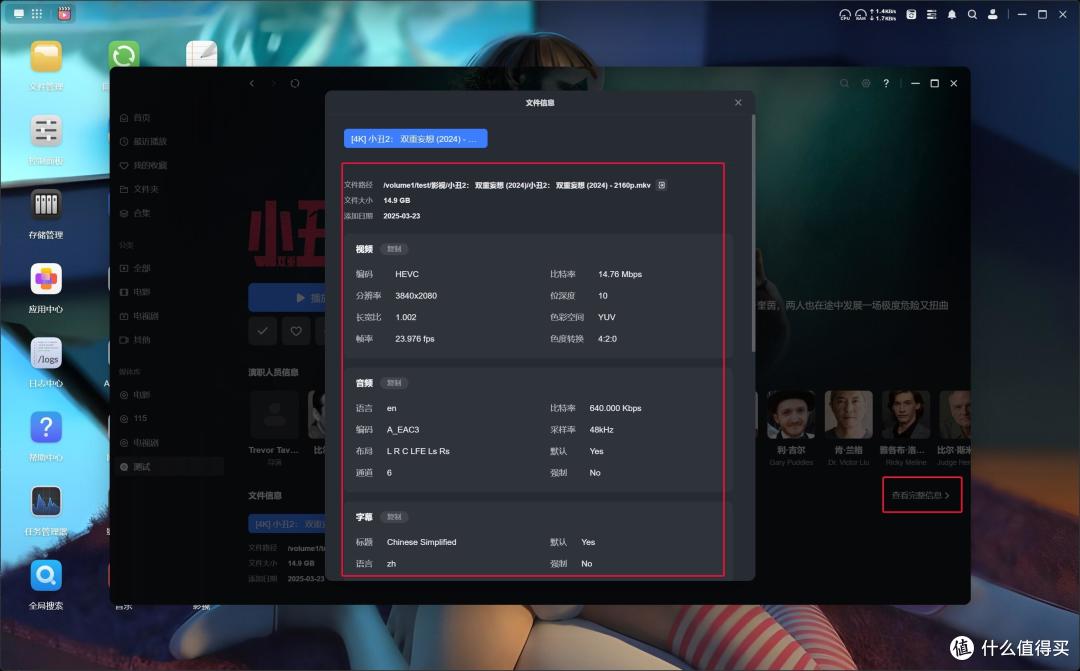Screen dimensions: 1080x671
Task: Click the 640.000 Kbps value
Action: point(615,409)
